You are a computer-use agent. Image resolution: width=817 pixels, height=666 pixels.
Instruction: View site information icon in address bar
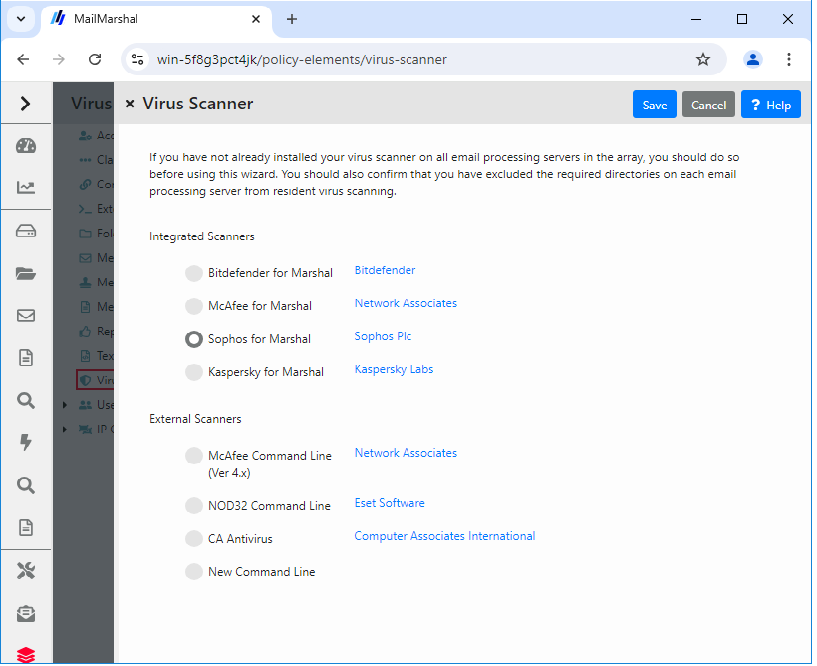(x=138, y=59)
